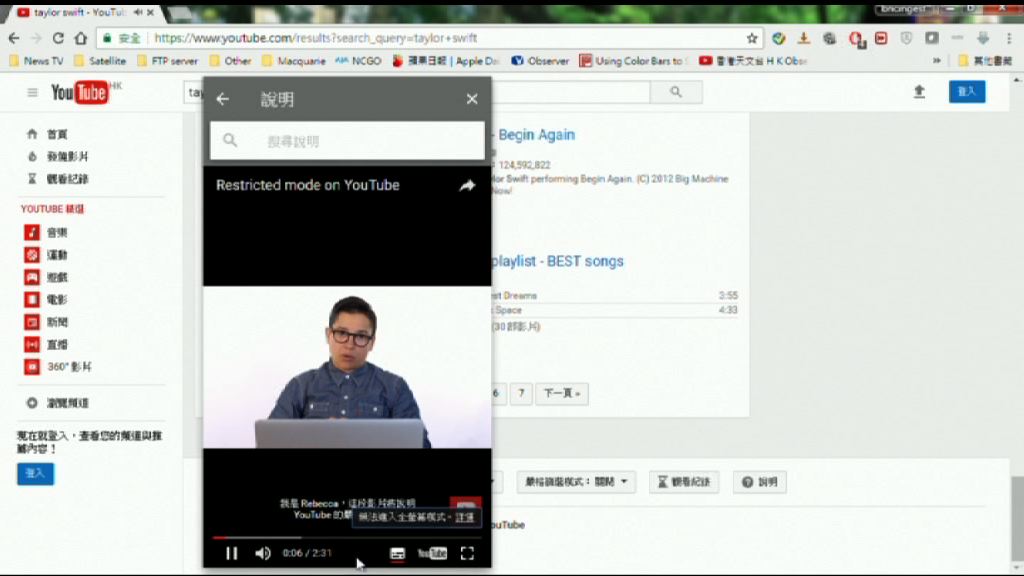This screenshot has width=1024, height=576.
Task: Bookmark this page with star icon
Action: [752, 38]
